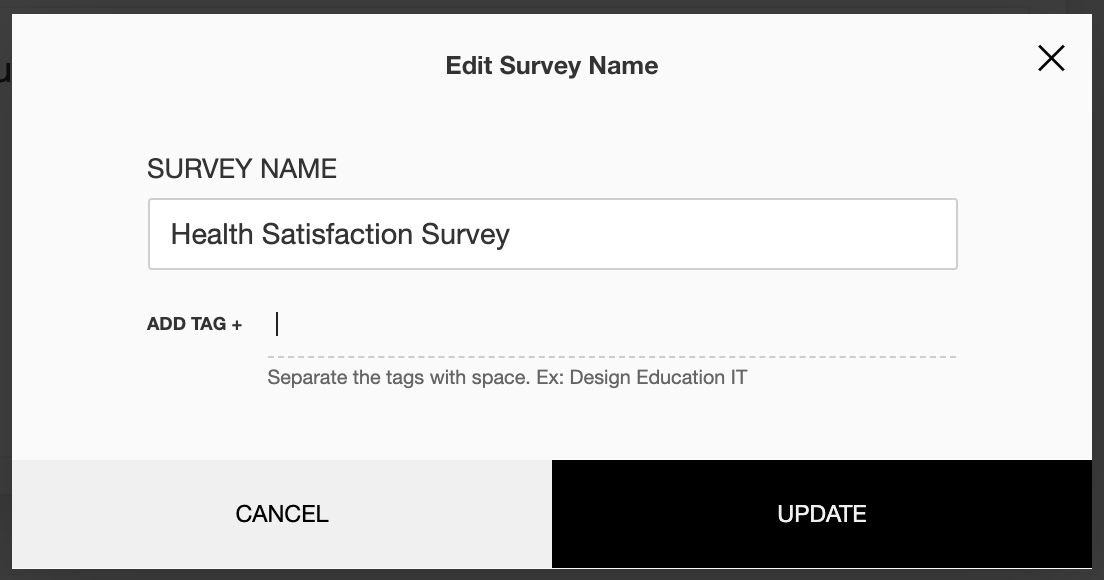1104x580 pixels.
Task: Click the word 'Health' in name field
Action: click(211, 234)
